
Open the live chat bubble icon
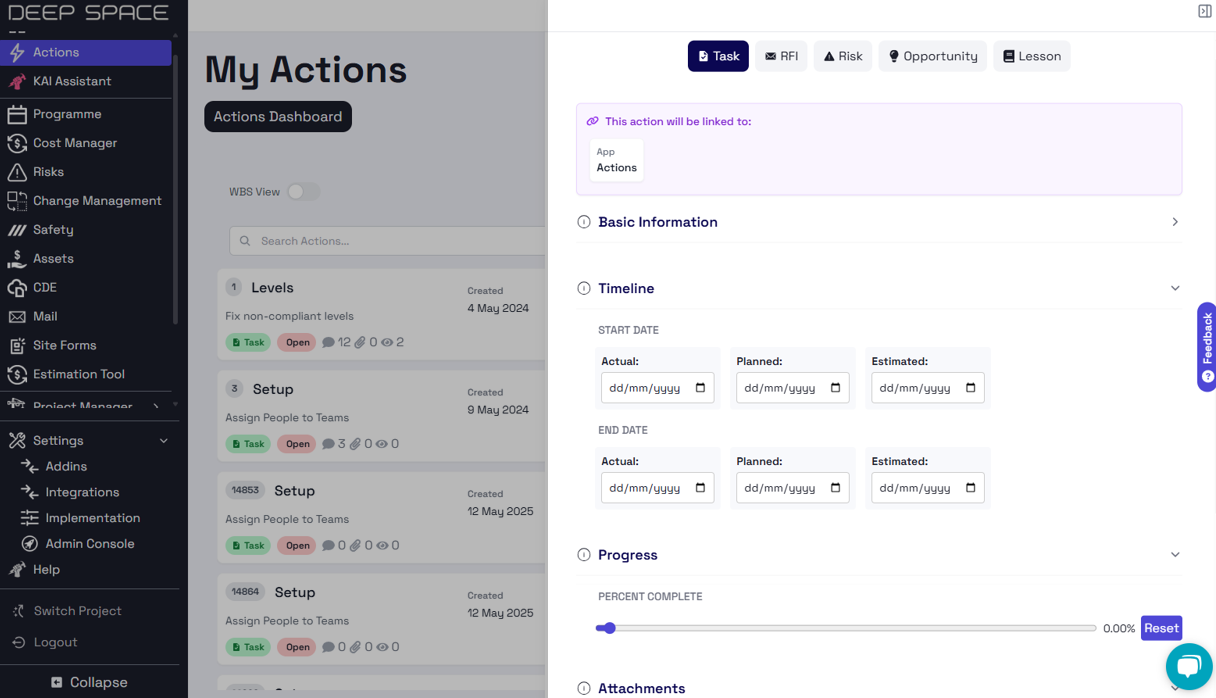[1188, 666]
